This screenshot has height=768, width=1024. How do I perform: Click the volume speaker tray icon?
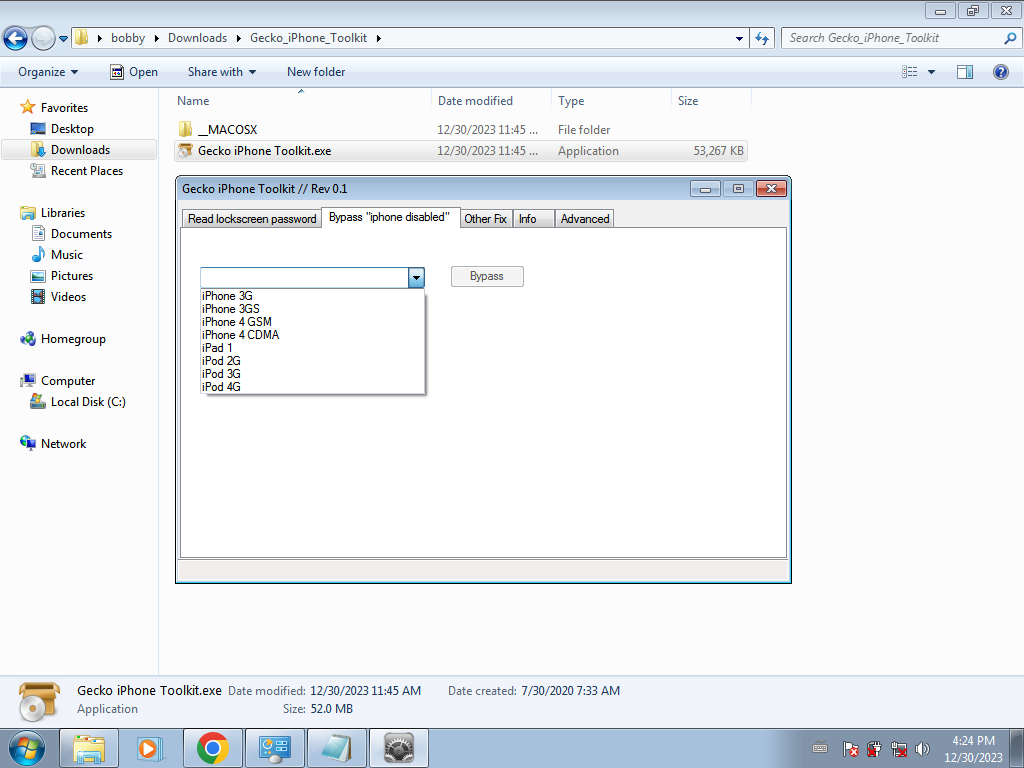[922, 748]
